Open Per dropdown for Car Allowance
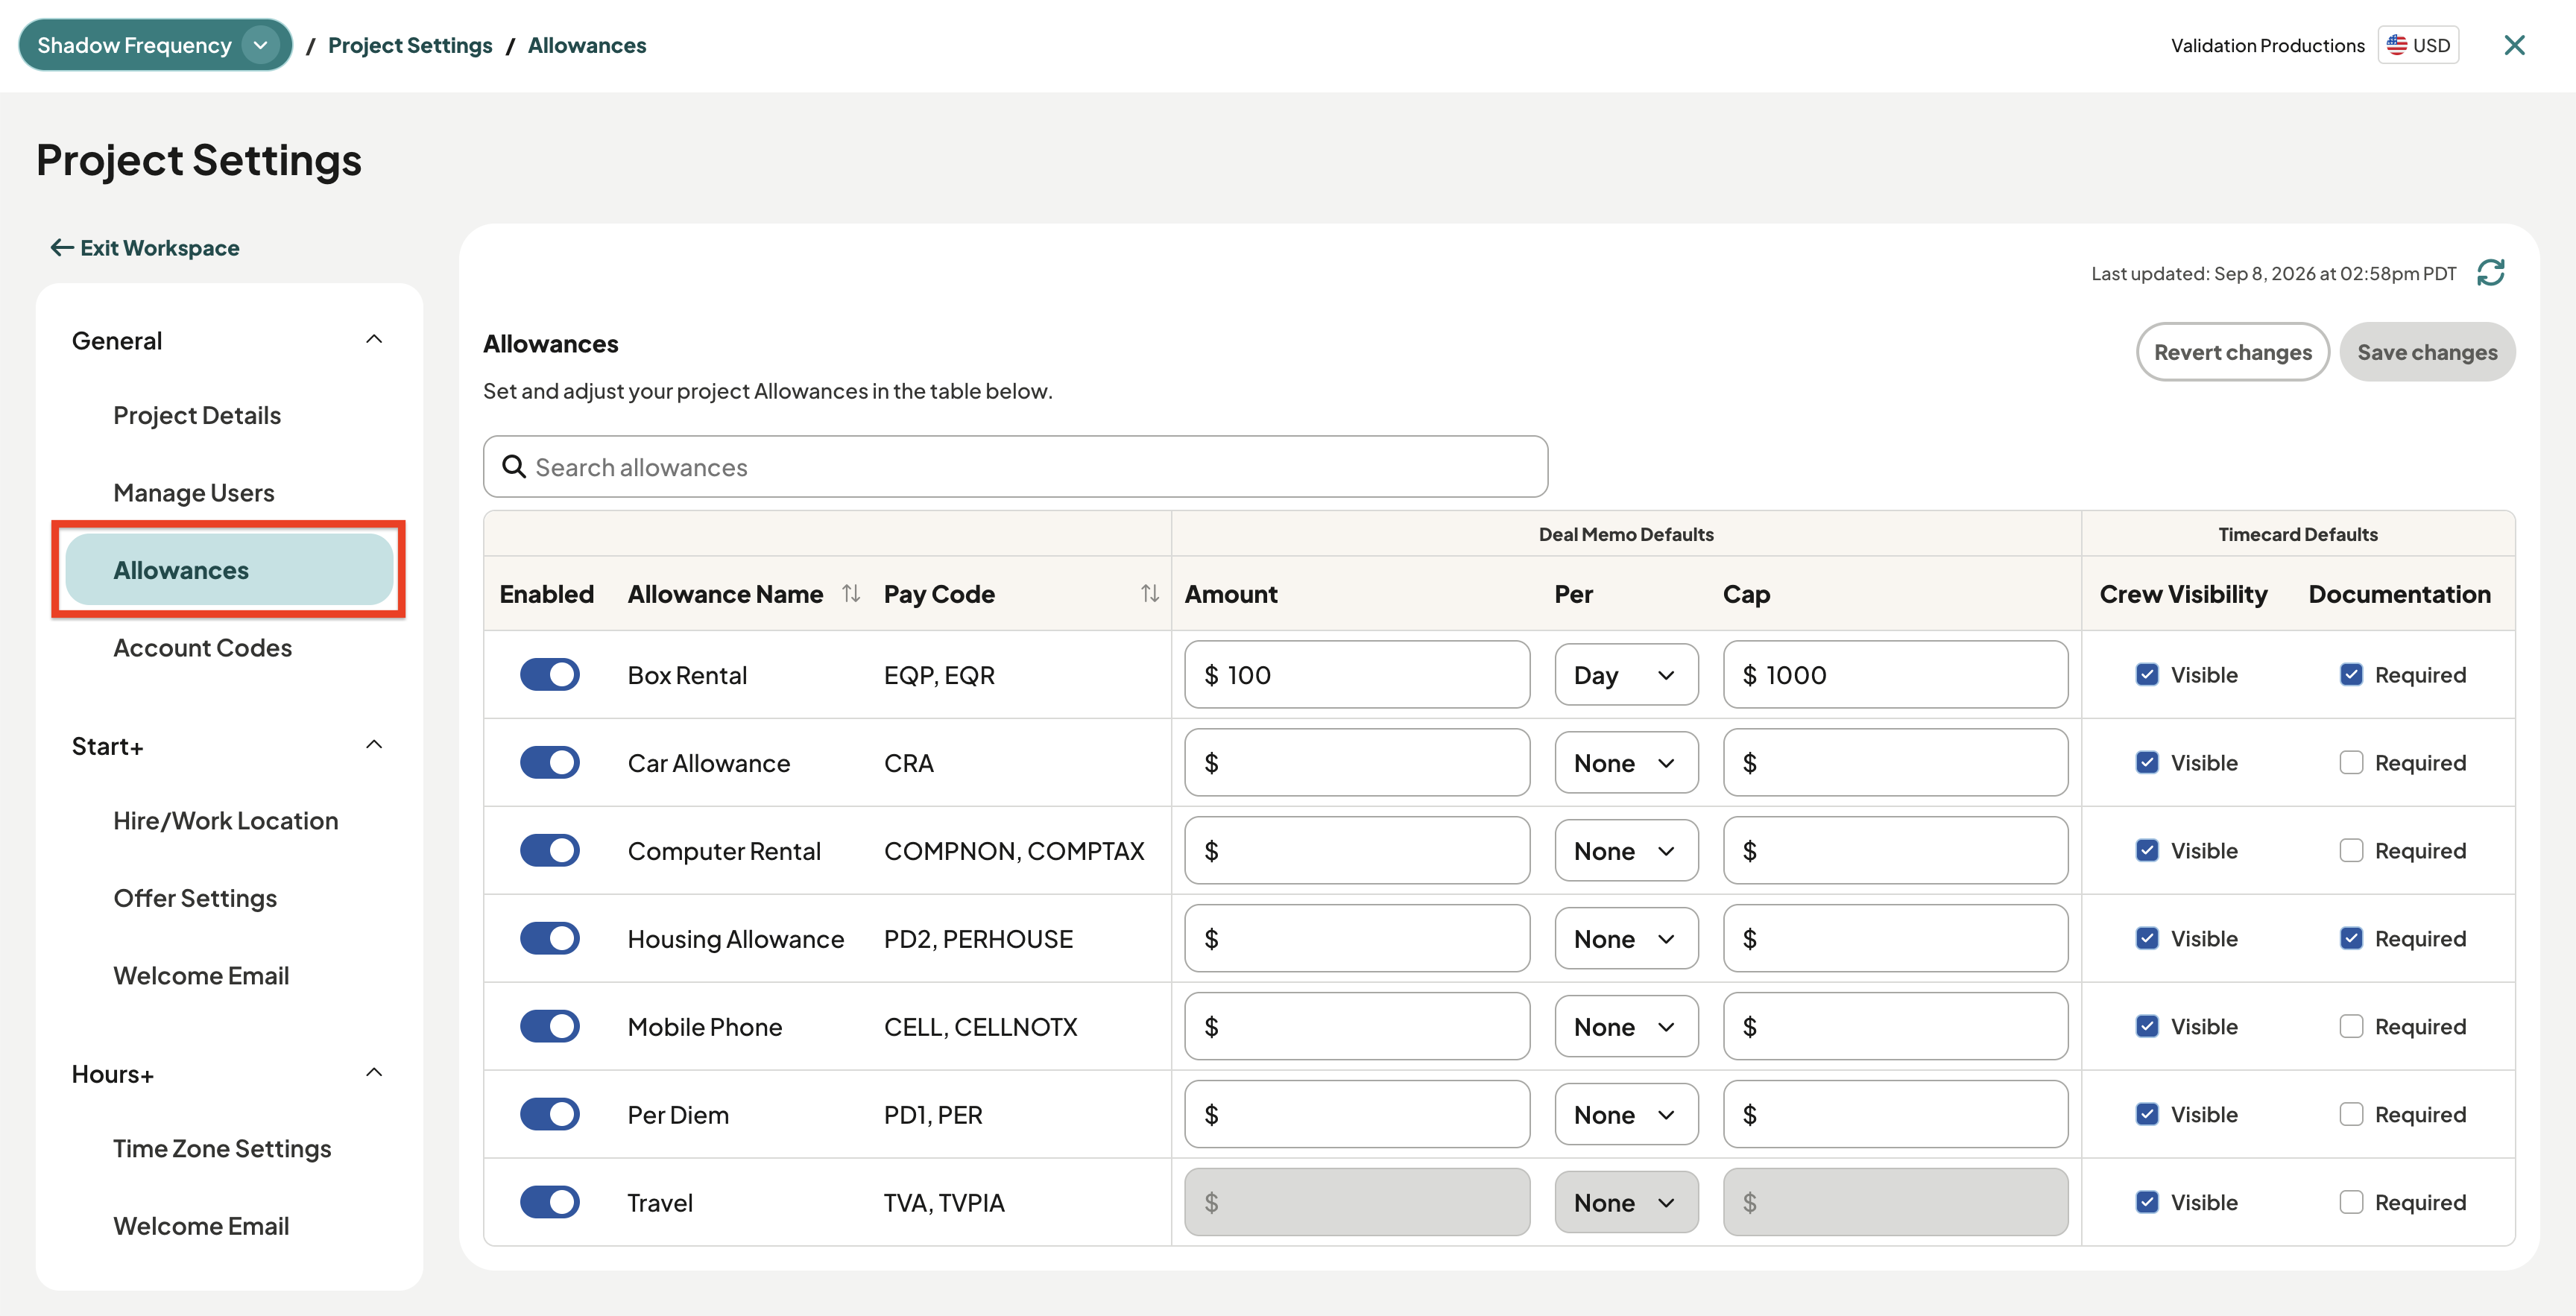Image resolution: width=2576 pixels, height=1316 pixels. [x=1626, y=763]
